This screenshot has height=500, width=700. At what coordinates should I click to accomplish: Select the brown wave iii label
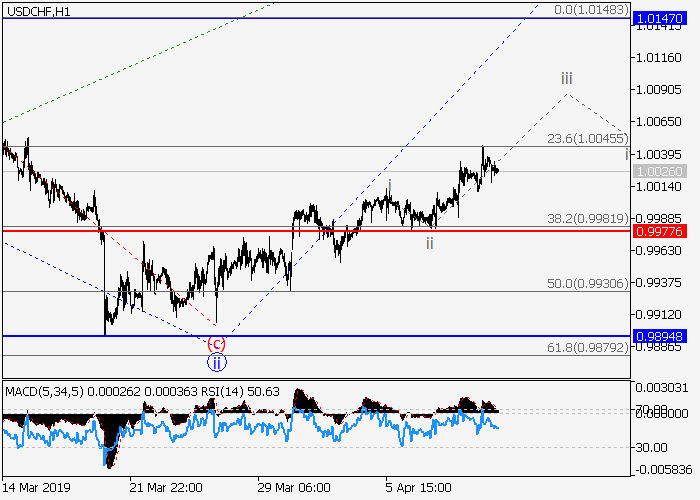tap(566, 78)
